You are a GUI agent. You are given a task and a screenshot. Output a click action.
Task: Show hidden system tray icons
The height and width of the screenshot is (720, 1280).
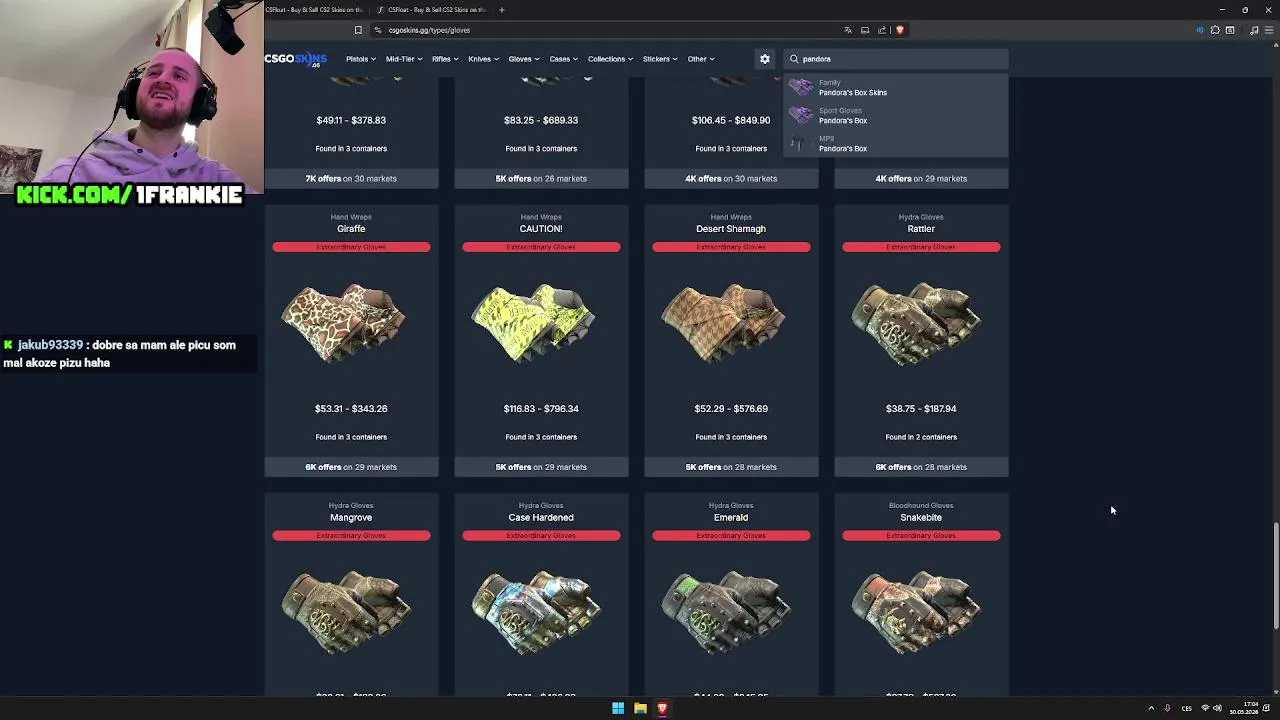pos(1151,708)
